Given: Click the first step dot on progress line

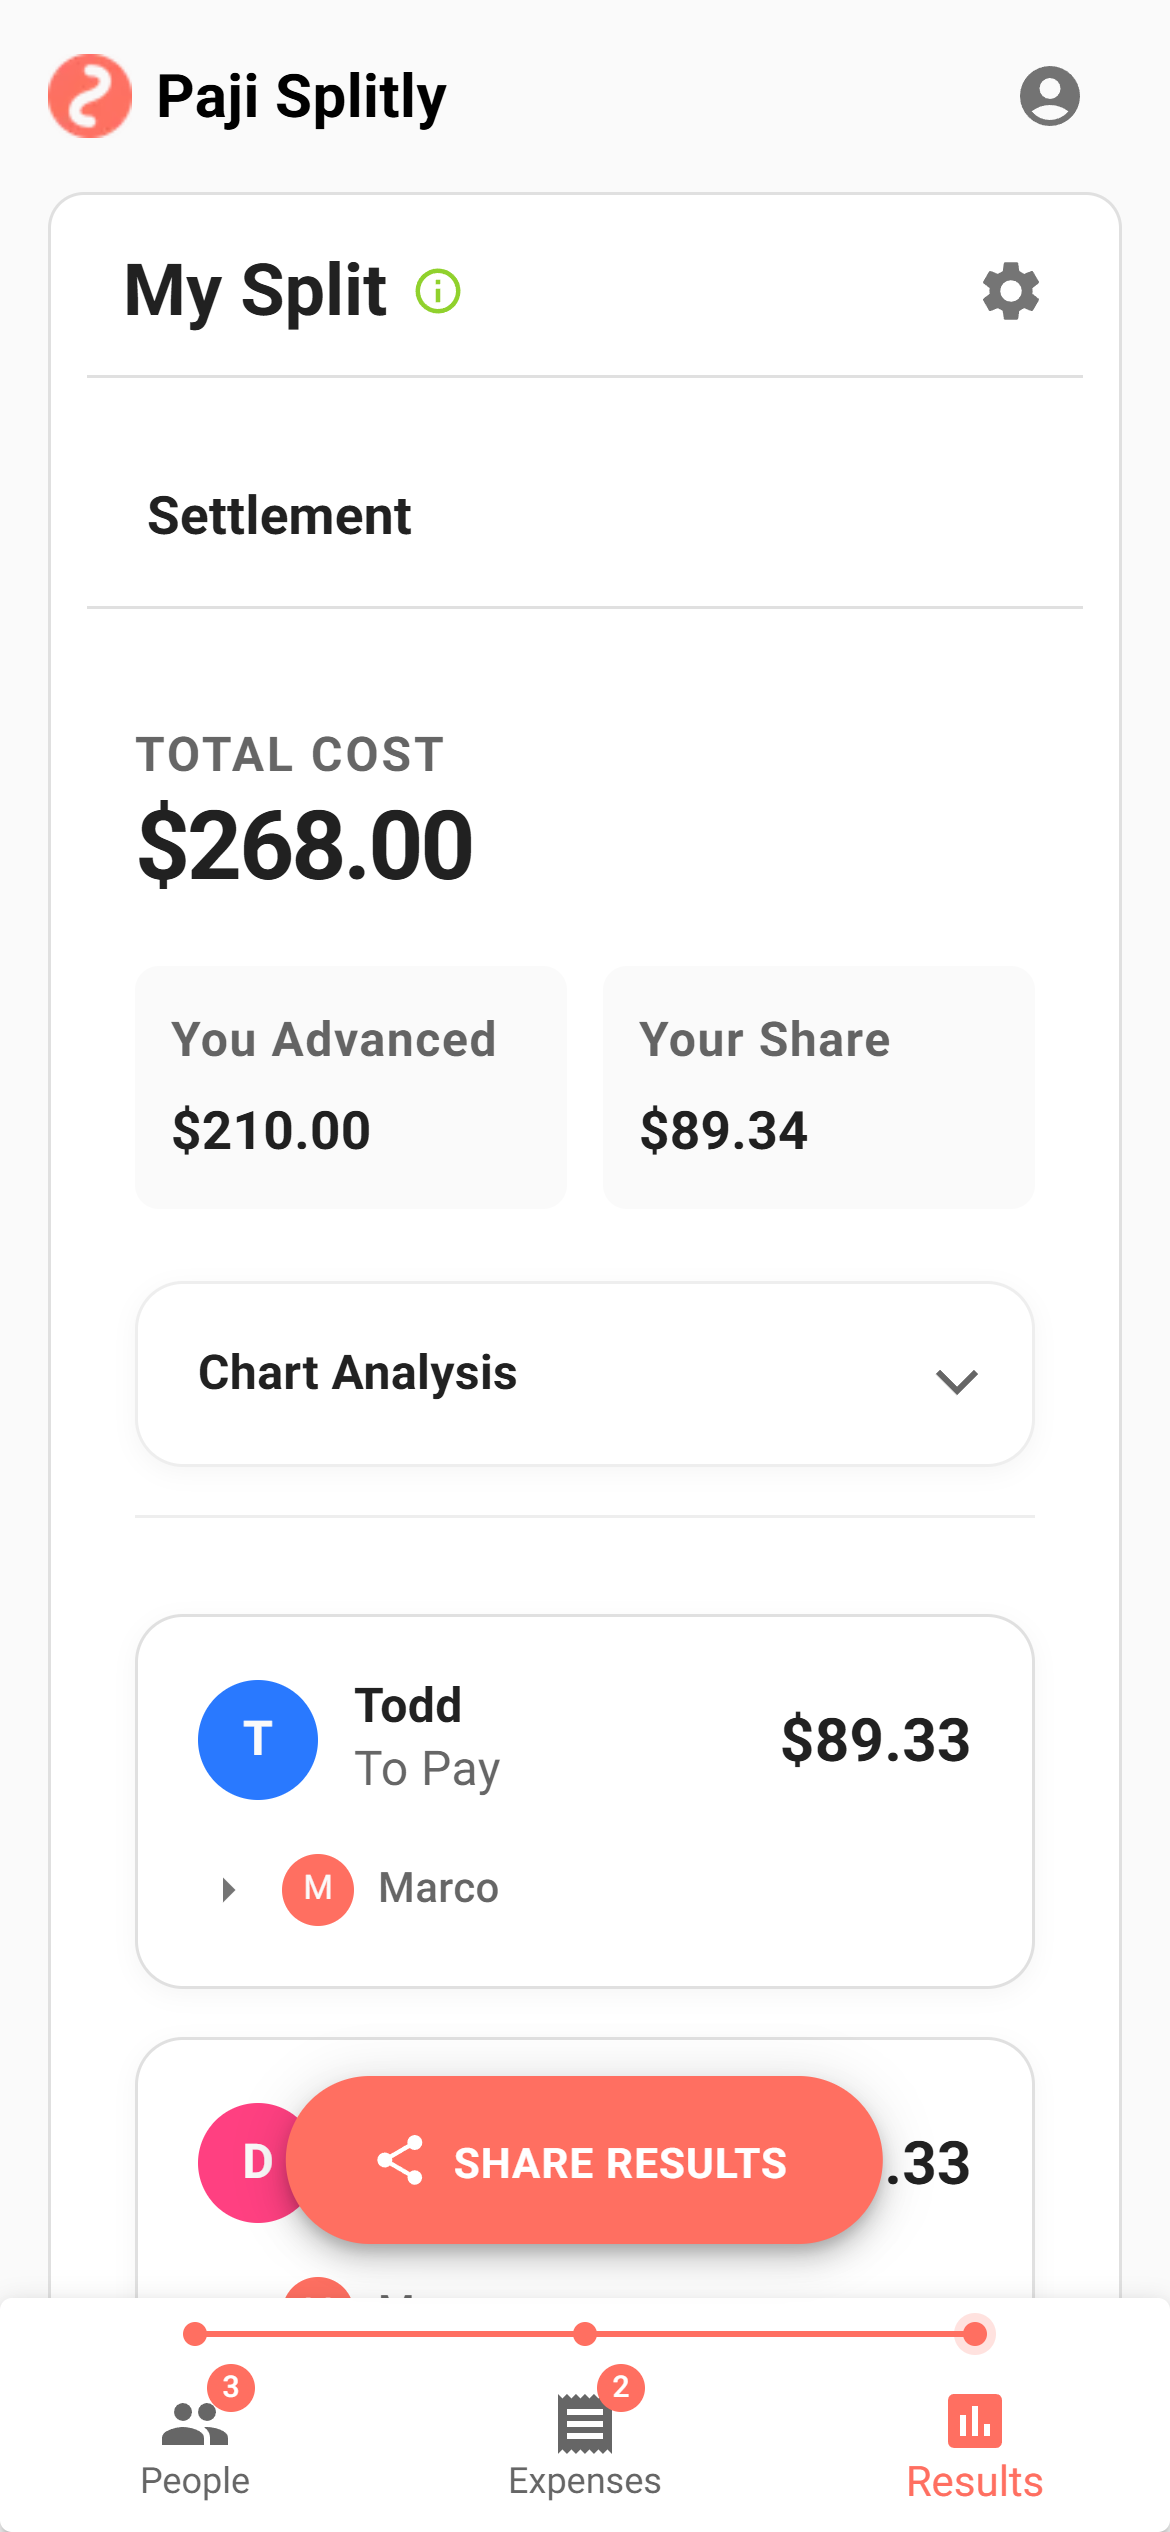Looking at the screenshot, I should (x=195, y=2334).
